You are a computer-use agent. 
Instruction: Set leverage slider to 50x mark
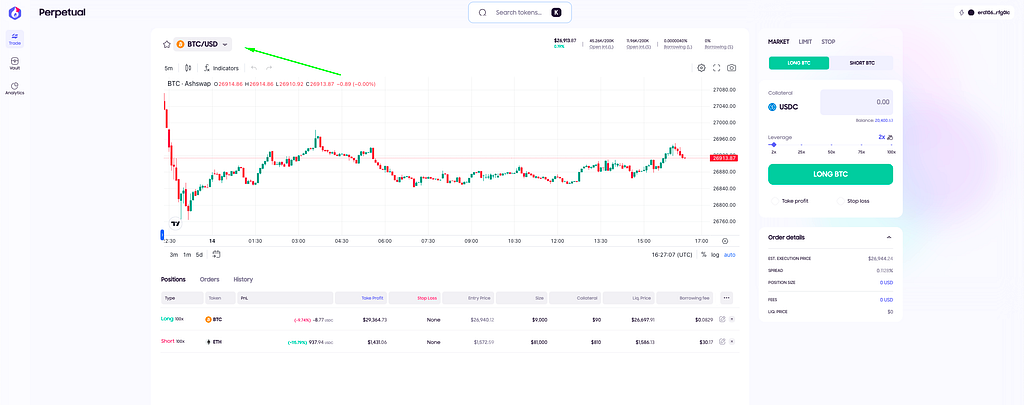point(831,145)
